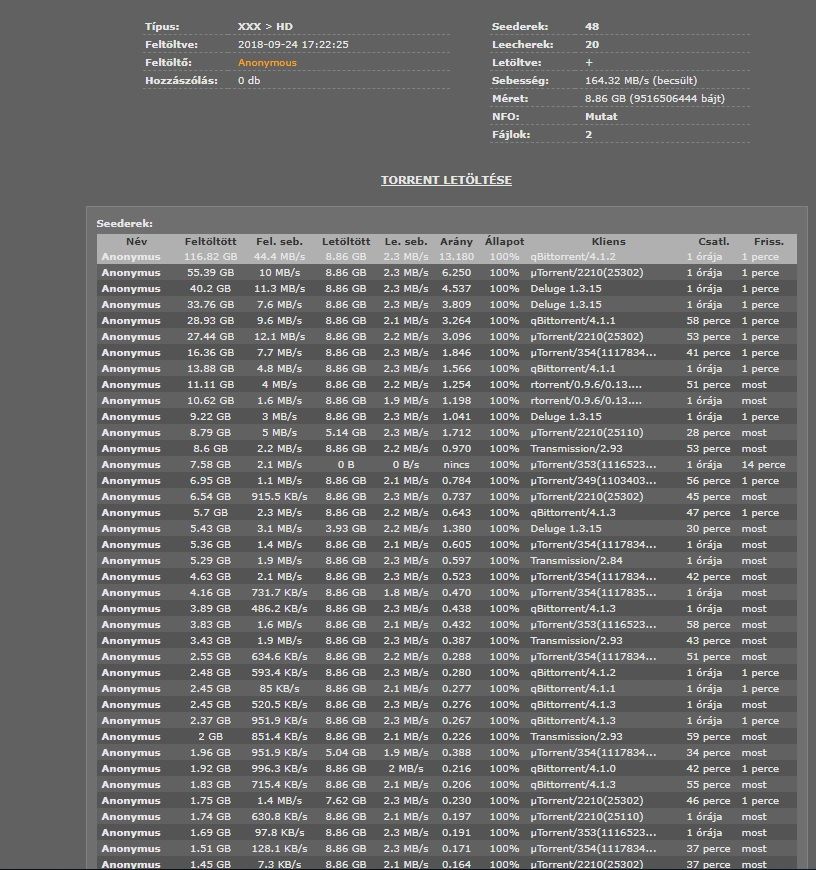Select the refresh time 14 perce
This screenshot has height=870, width=816.
click(x=763, y=465)
